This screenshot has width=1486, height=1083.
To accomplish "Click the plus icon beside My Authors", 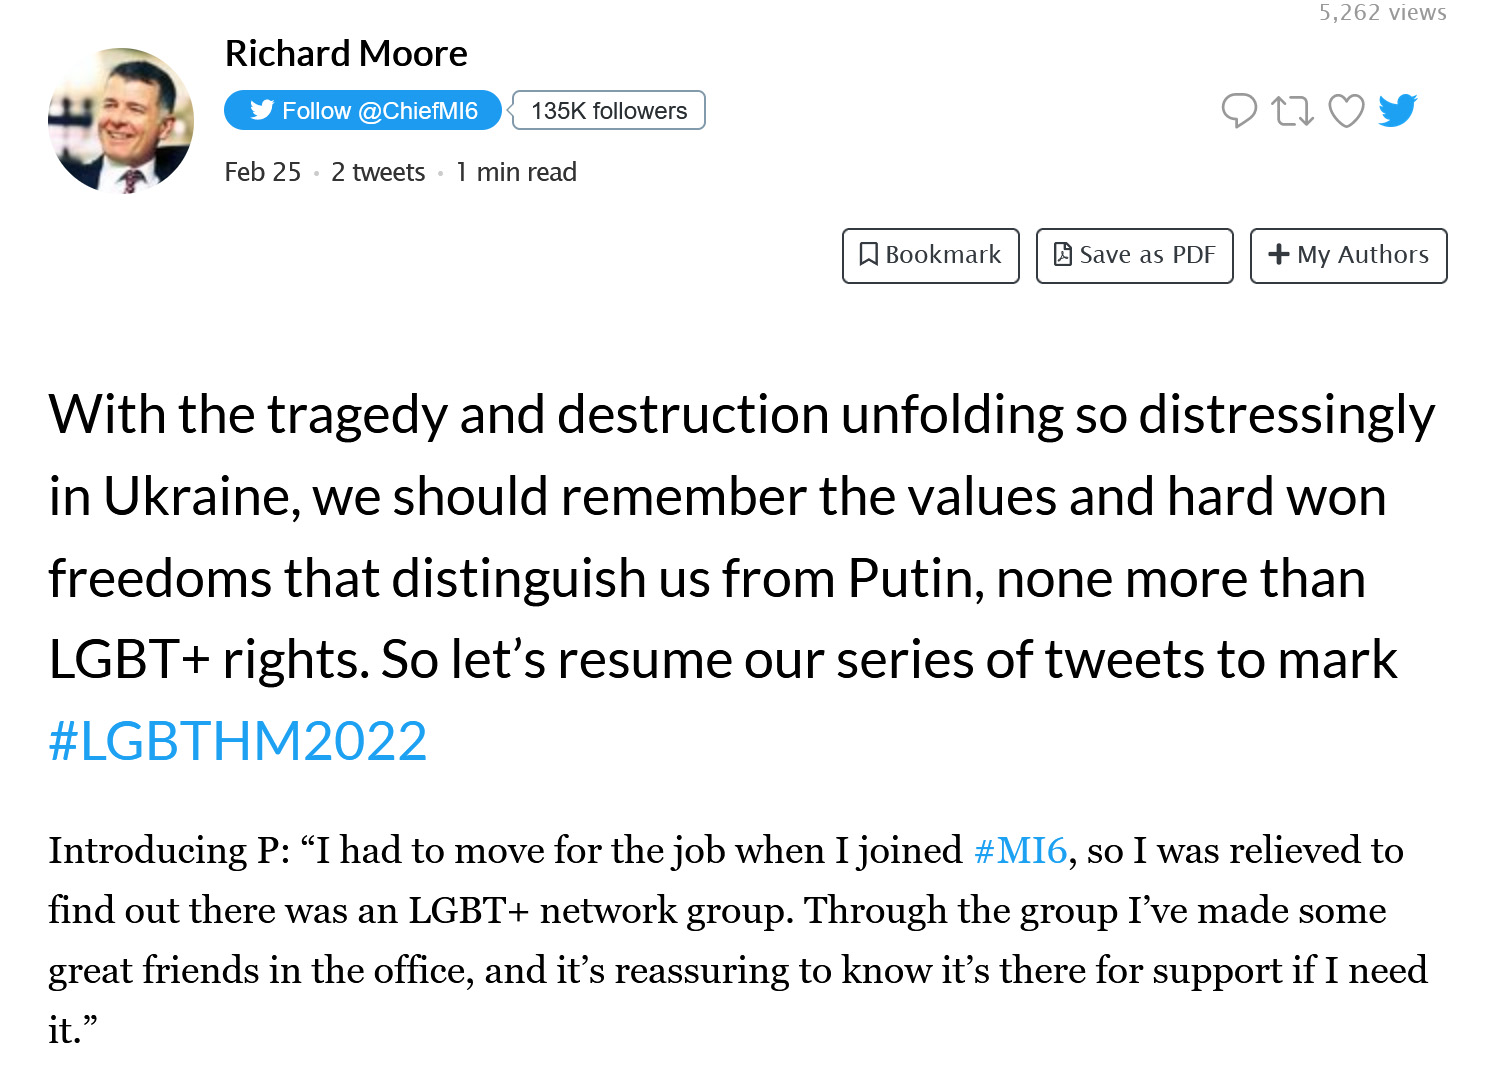I will [x=1278, y=255].
